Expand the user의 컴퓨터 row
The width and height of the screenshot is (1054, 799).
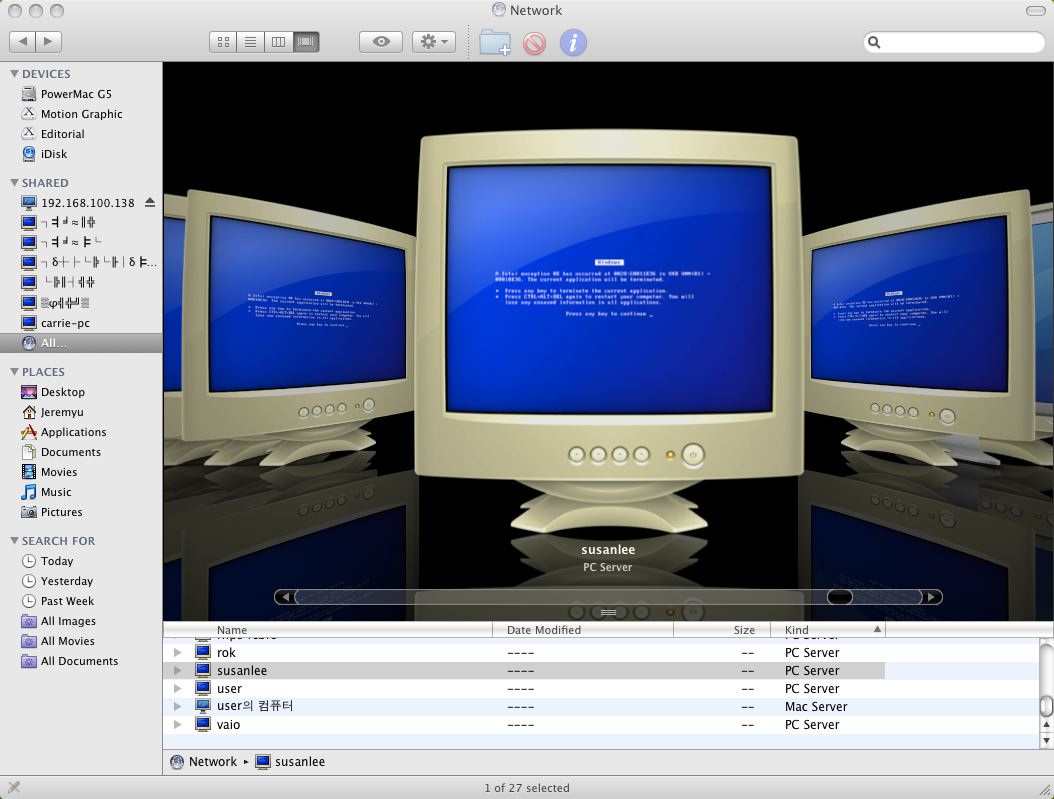[177, 706]
